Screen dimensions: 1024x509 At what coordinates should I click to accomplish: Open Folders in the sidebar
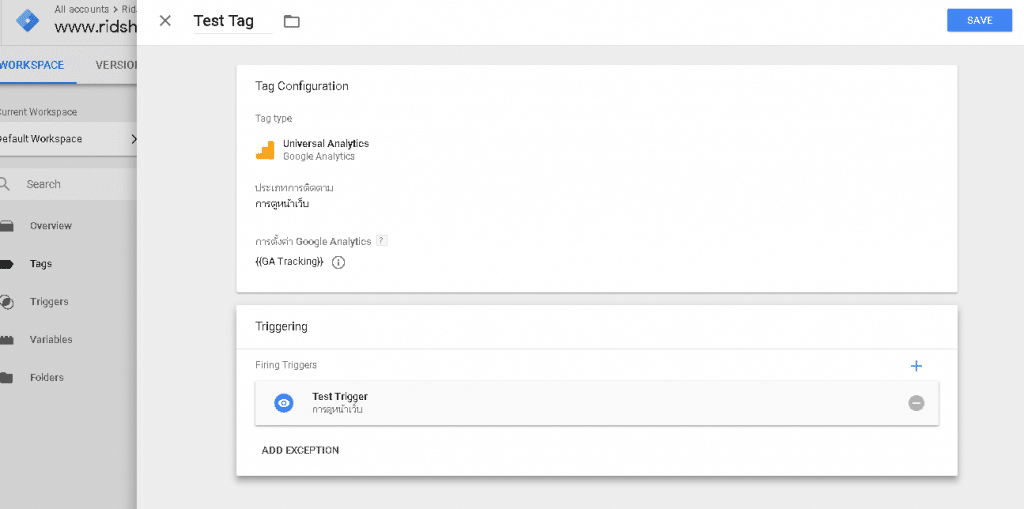46,378
